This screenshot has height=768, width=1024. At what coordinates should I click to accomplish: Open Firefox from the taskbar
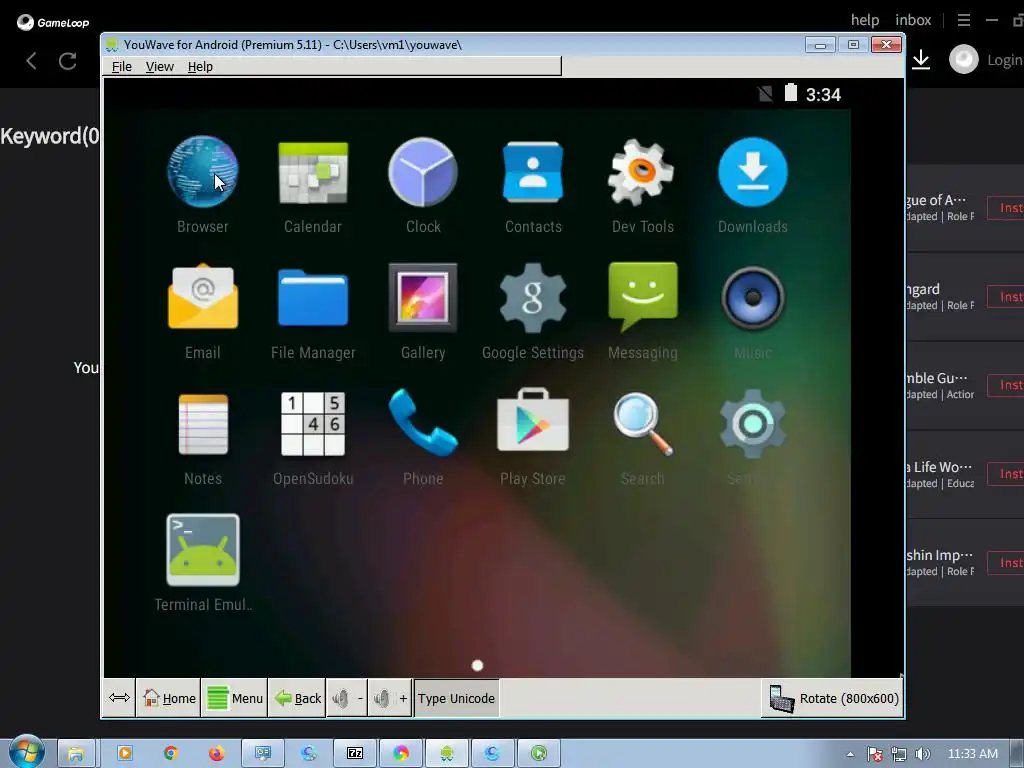pos(216,753)
